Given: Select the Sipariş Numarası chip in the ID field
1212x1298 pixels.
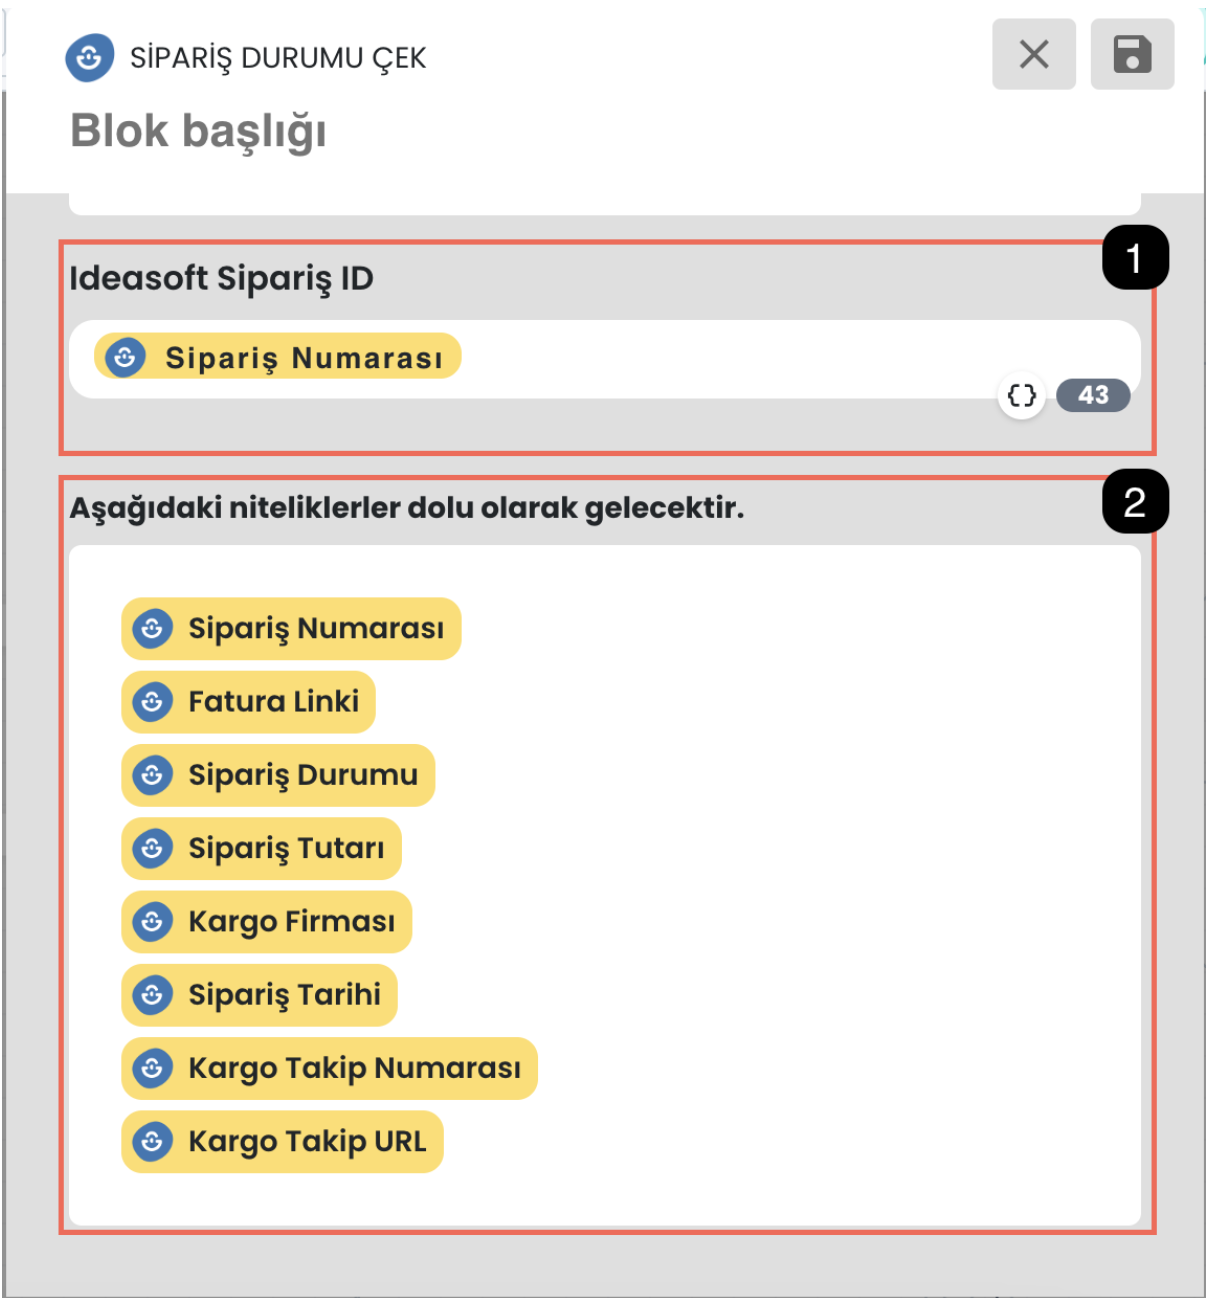Looking at the screenshot, I should tap(278, 357).
